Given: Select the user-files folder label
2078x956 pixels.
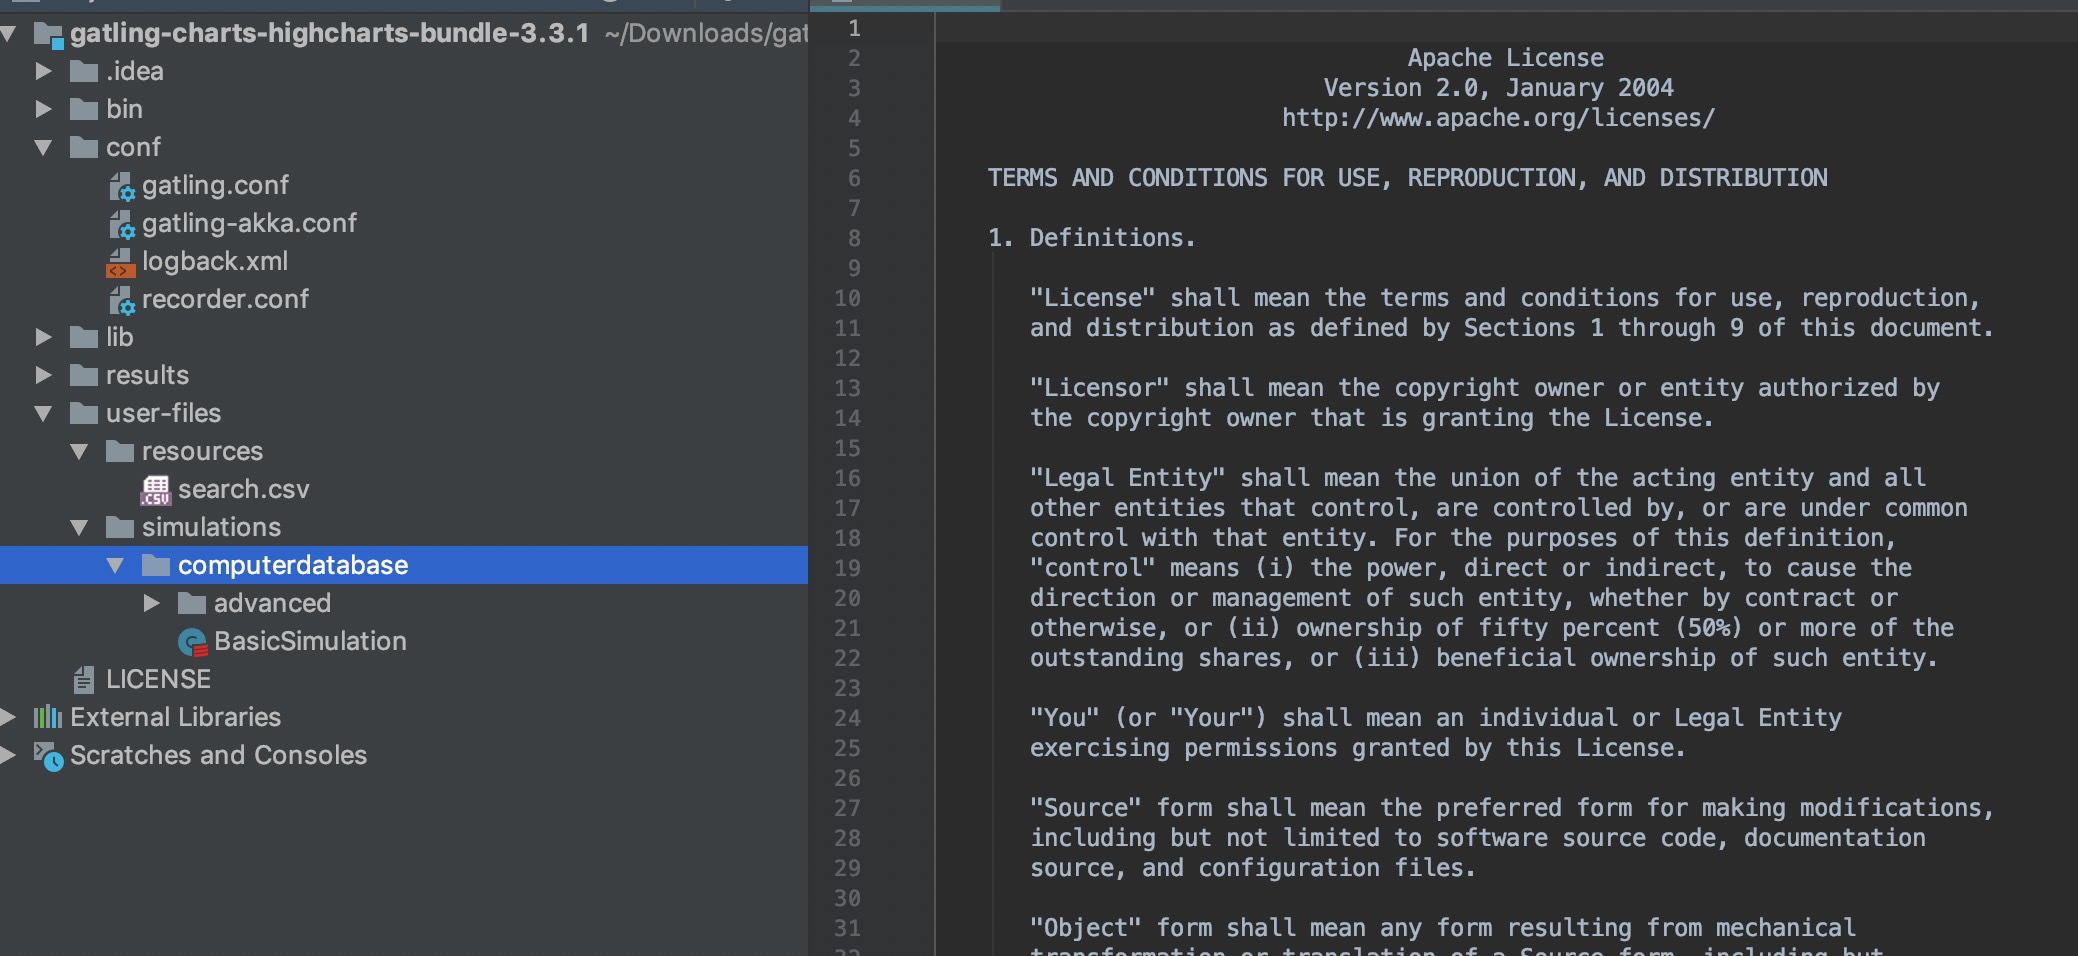Looking at the screenshot, I should coord(163,413).
